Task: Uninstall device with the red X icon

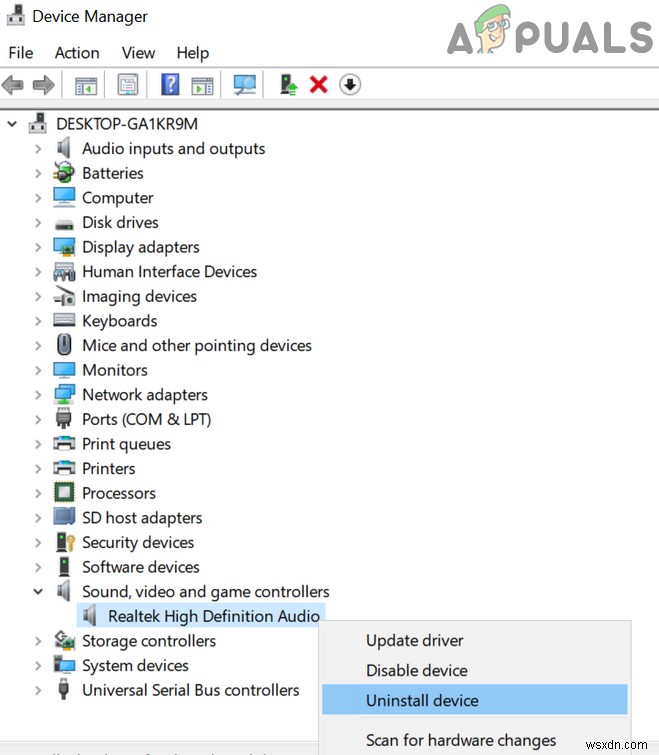Action: coord(319,85)
